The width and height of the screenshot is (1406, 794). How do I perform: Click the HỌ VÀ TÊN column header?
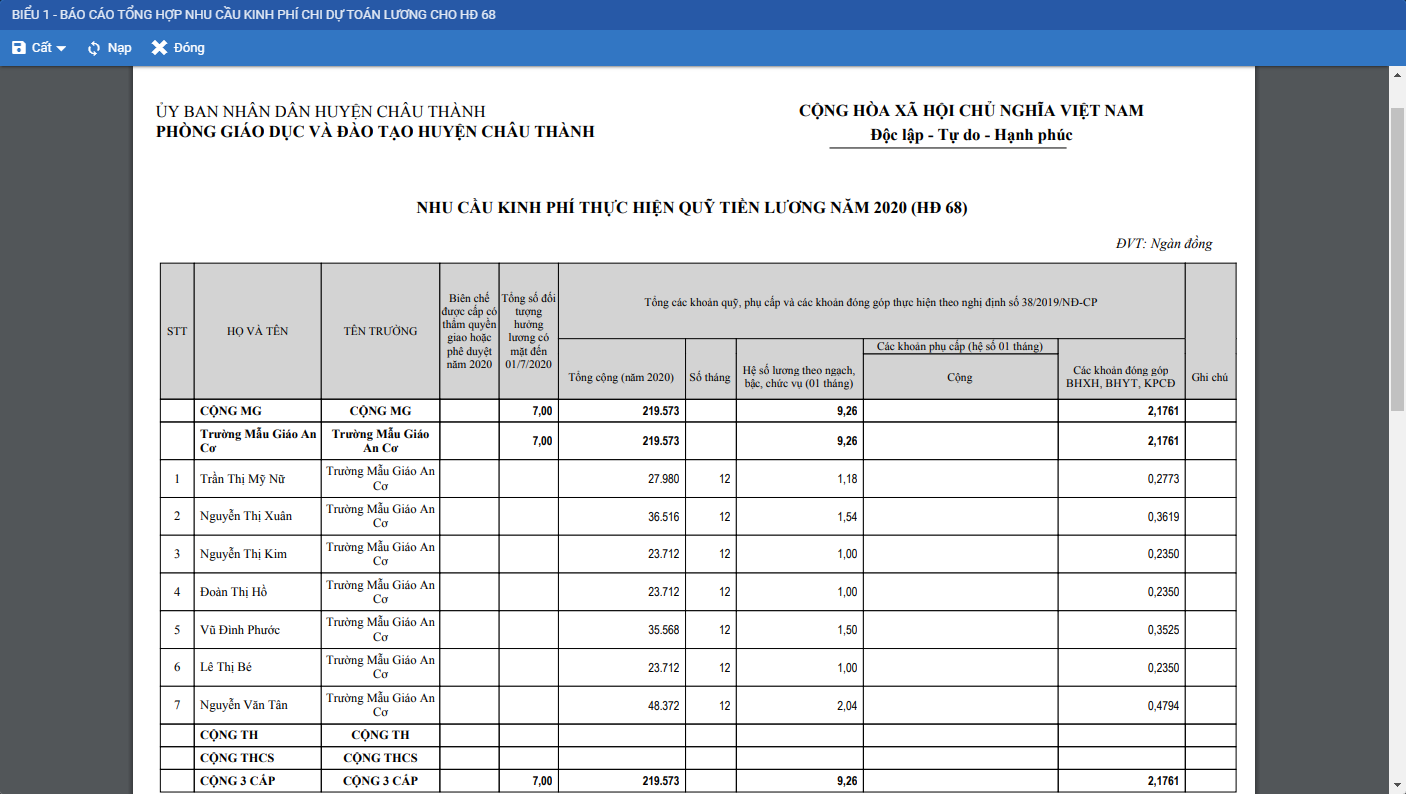[x=257, y=331]
